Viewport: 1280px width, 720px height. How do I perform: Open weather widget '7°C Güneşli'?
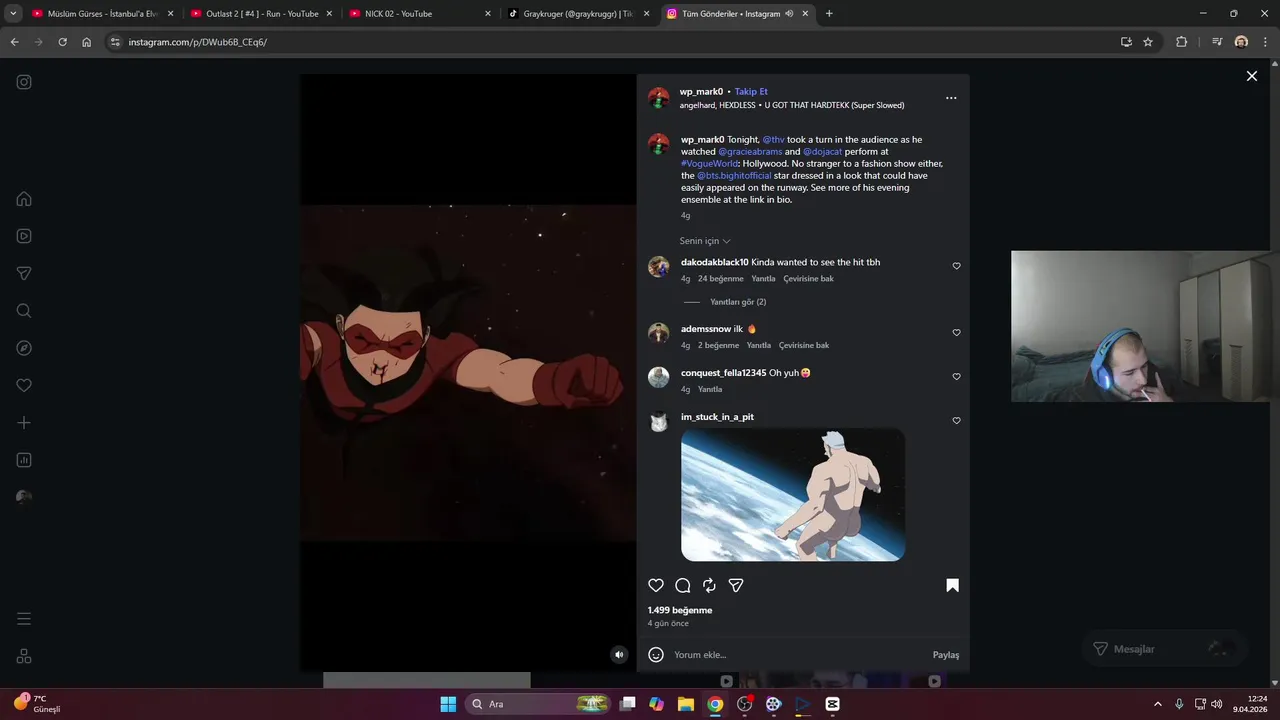38,704
